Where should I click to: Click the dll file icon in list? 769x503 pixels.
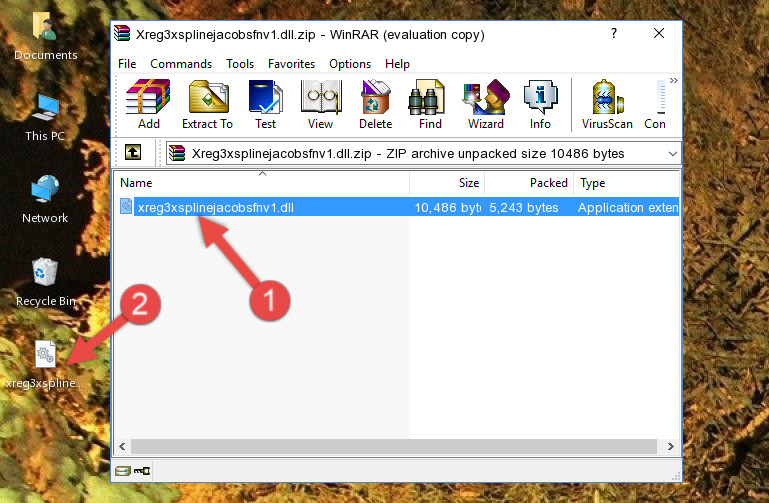coord(126,206)
